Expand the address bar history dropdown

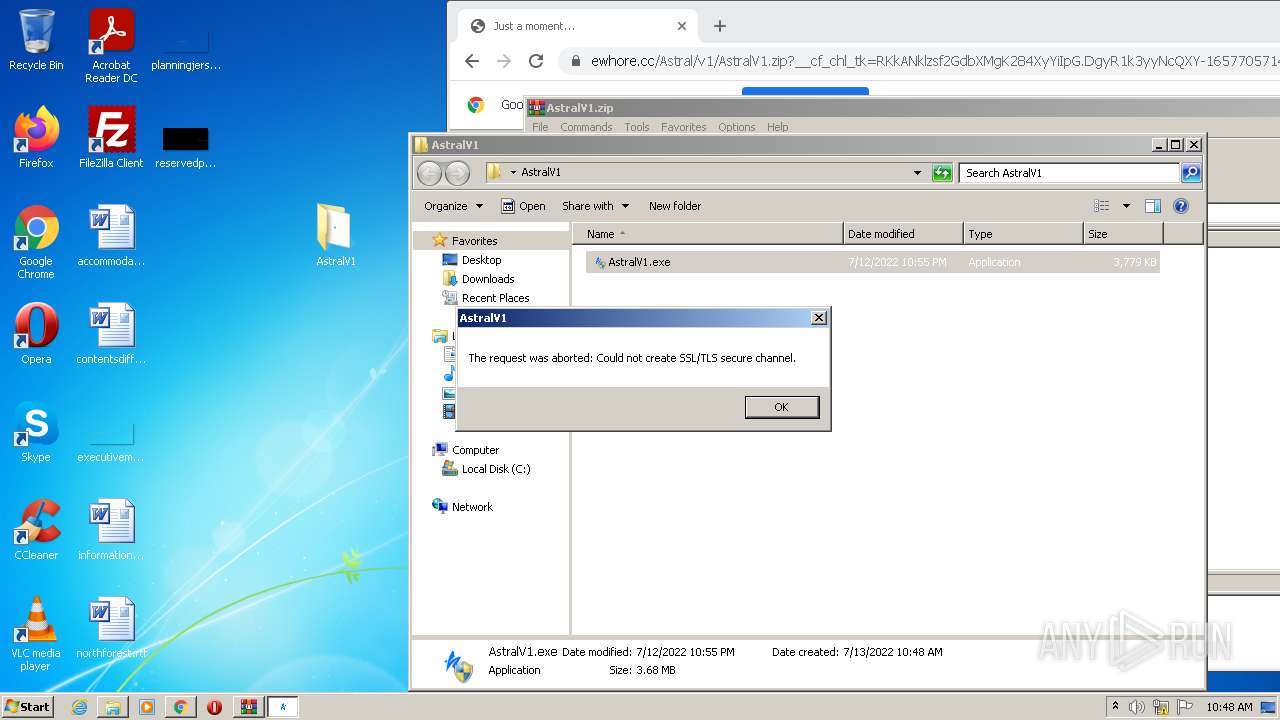(917, 173)
